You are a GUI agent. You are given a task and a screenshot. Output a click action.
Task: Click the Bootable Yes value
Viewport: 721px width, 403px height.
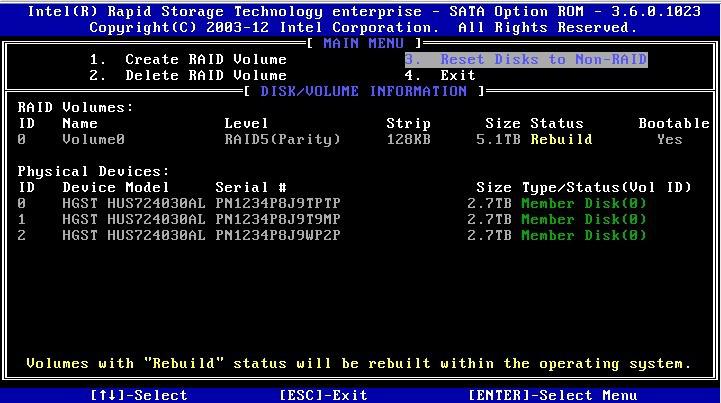pyautogui.click(x=669, y=139)
